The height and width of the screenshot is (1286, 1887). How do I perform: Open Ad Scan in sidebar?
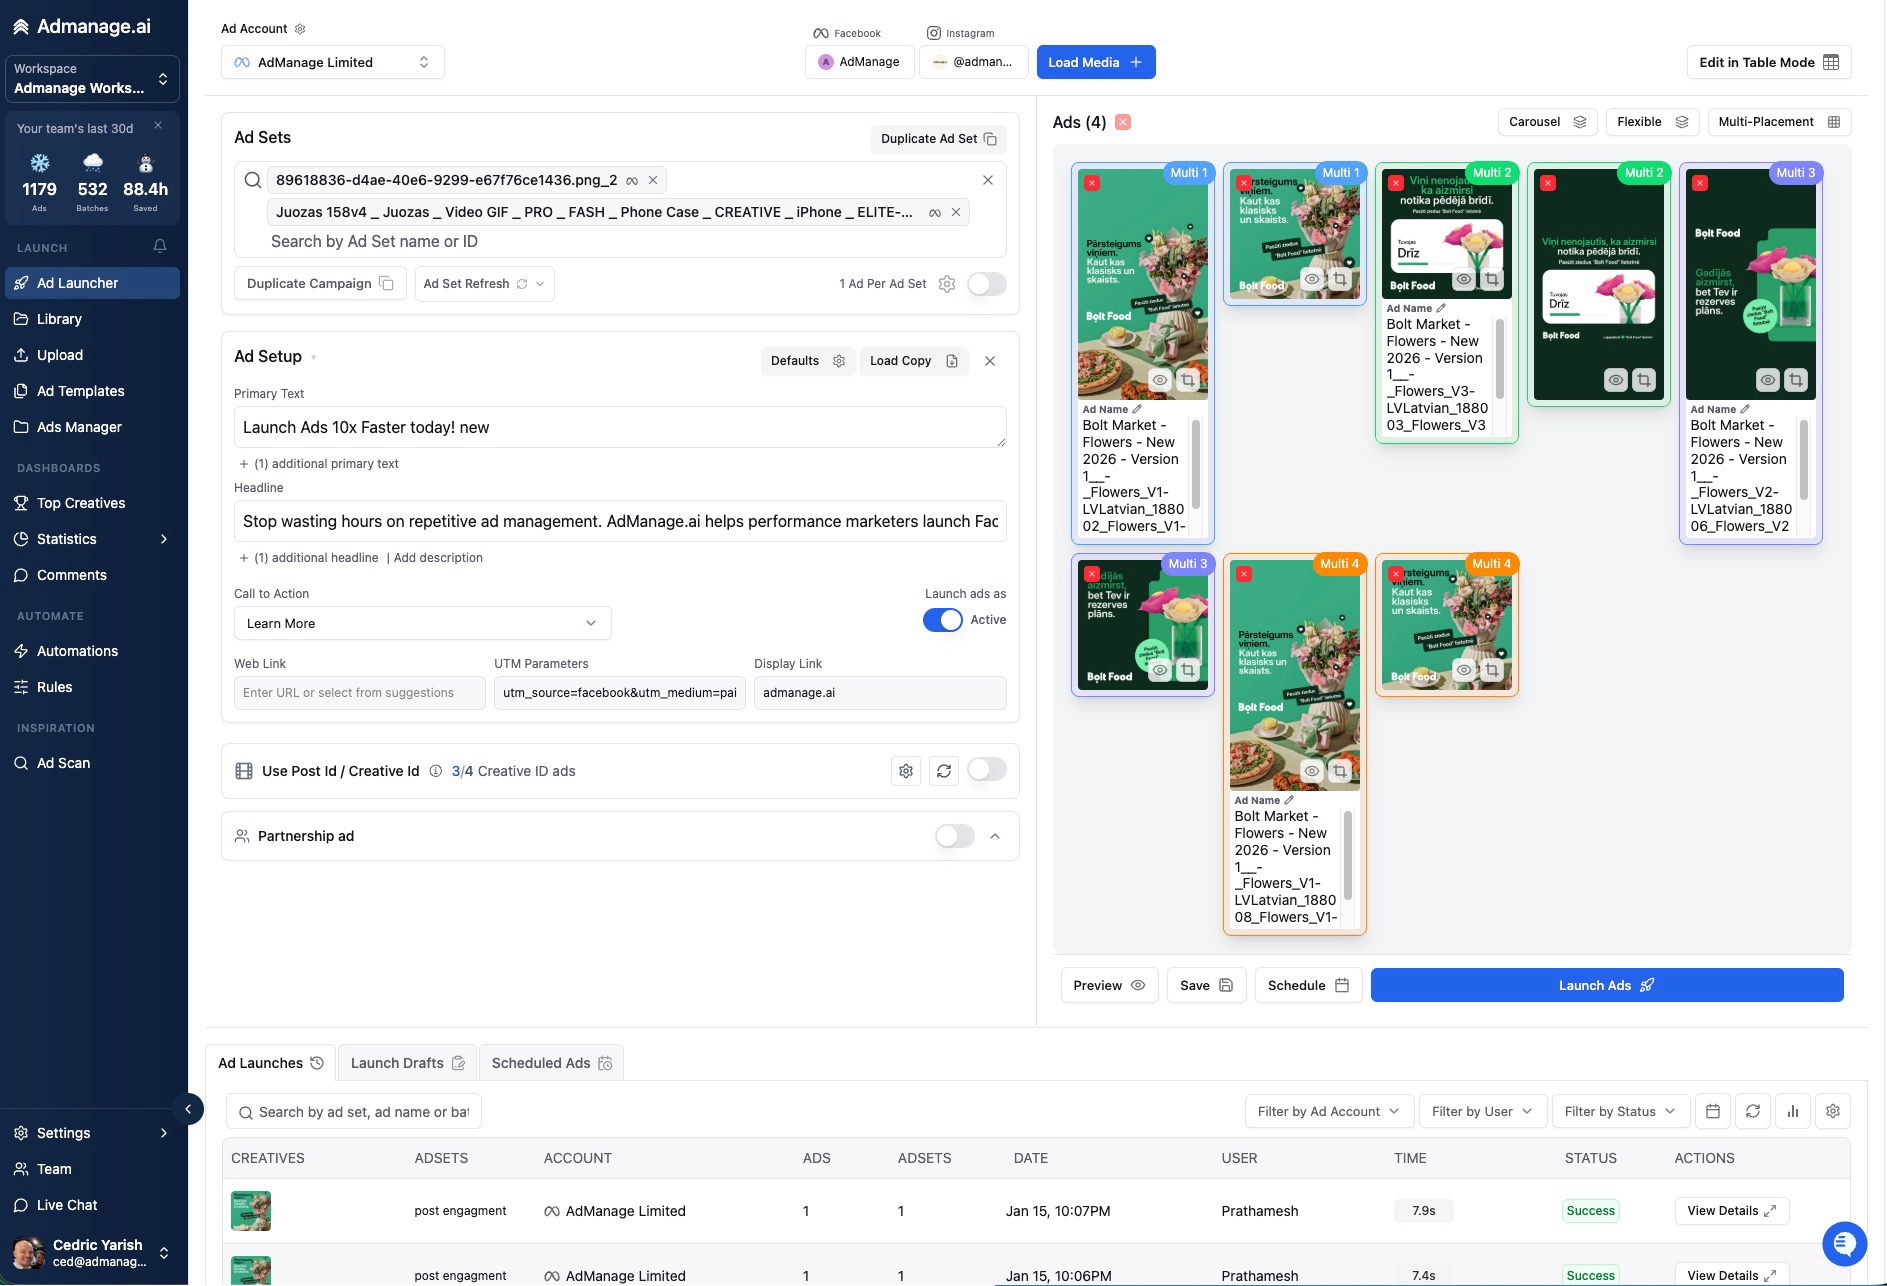[92, 763]
